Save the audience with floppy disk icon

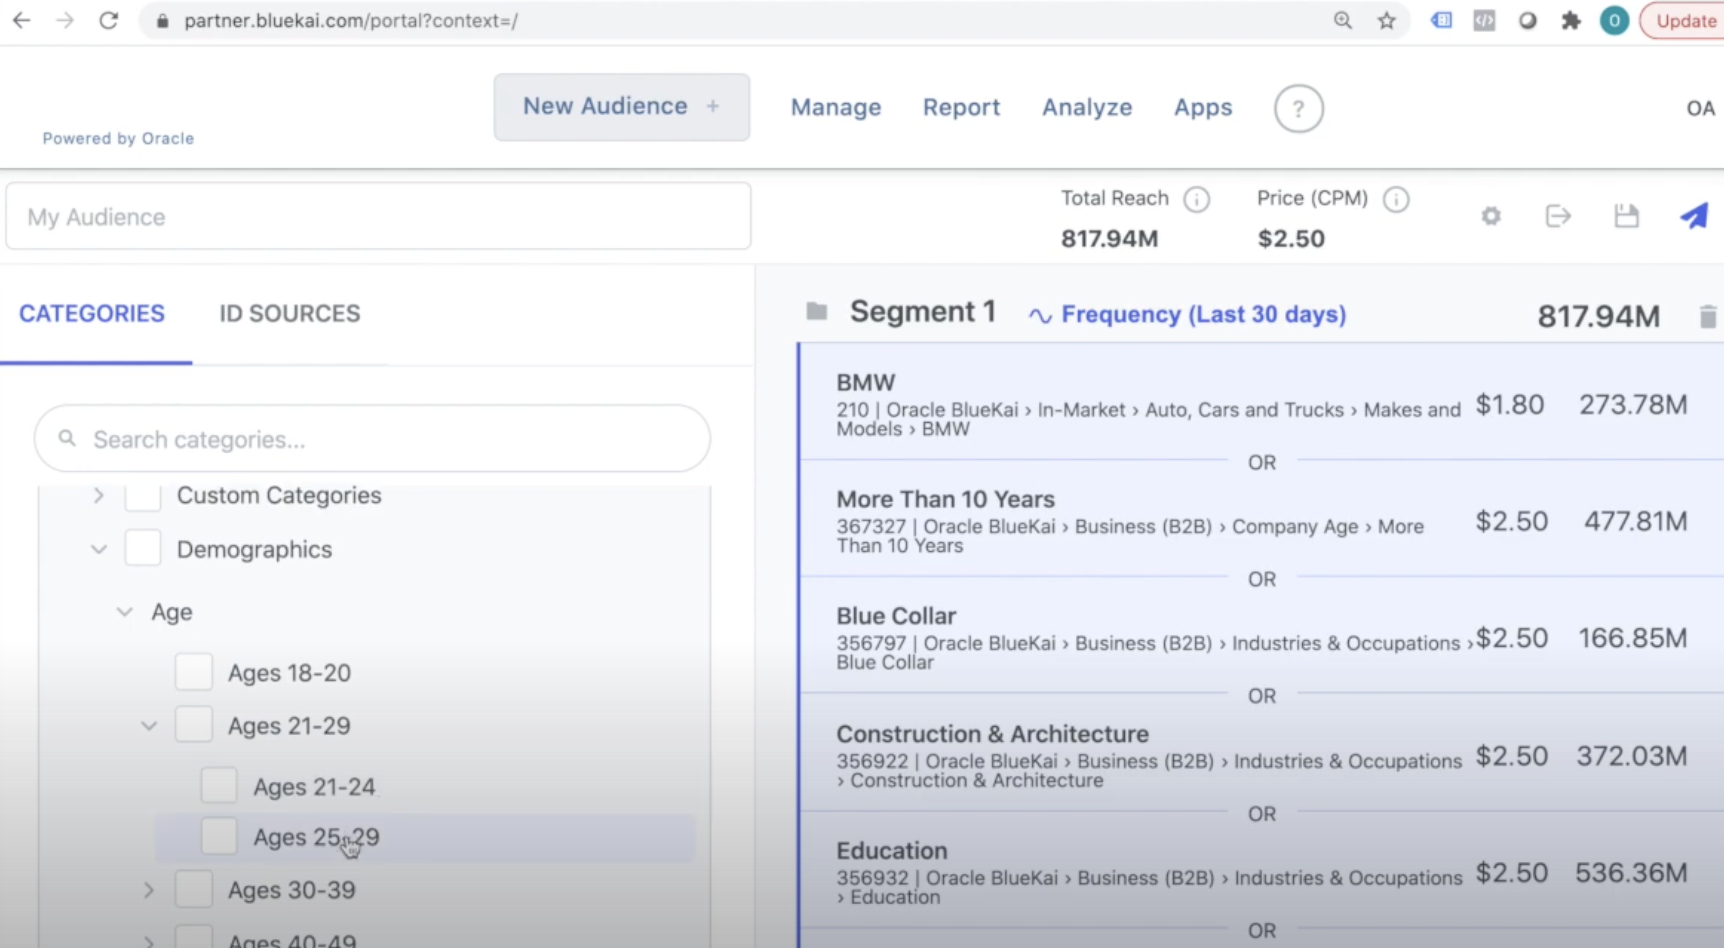tap(1626, 216)
